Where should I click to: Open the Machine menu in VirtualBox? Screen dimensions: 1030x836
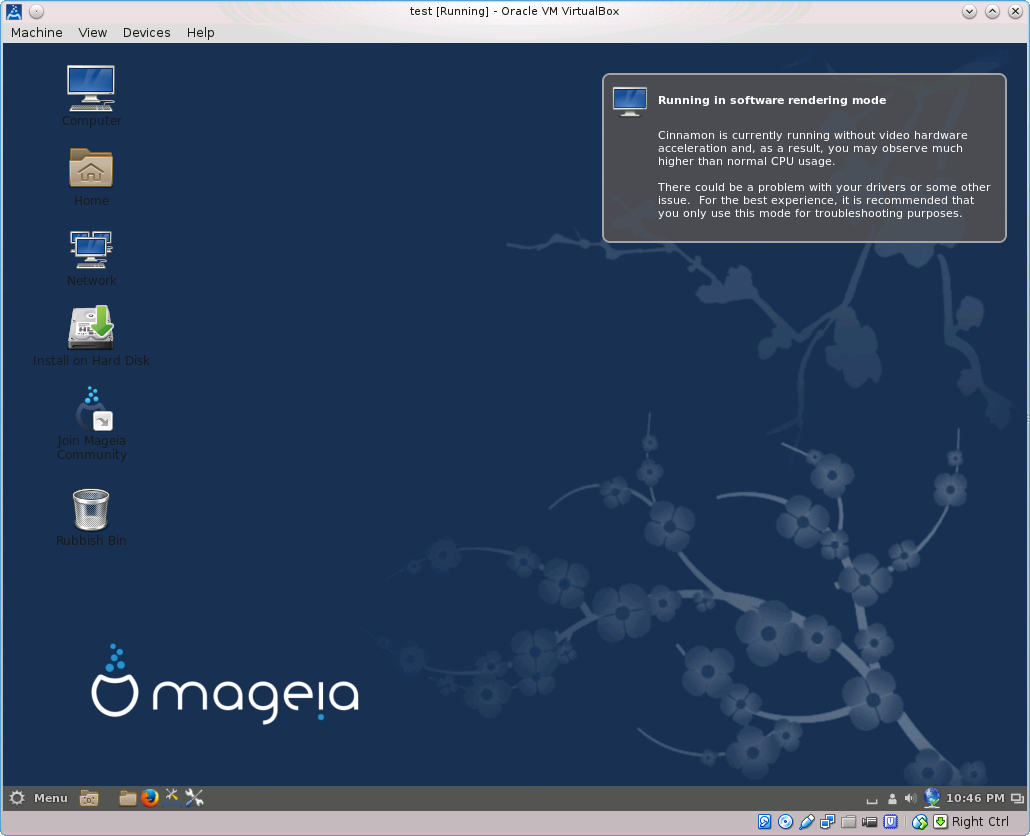[x=37, y=32]
